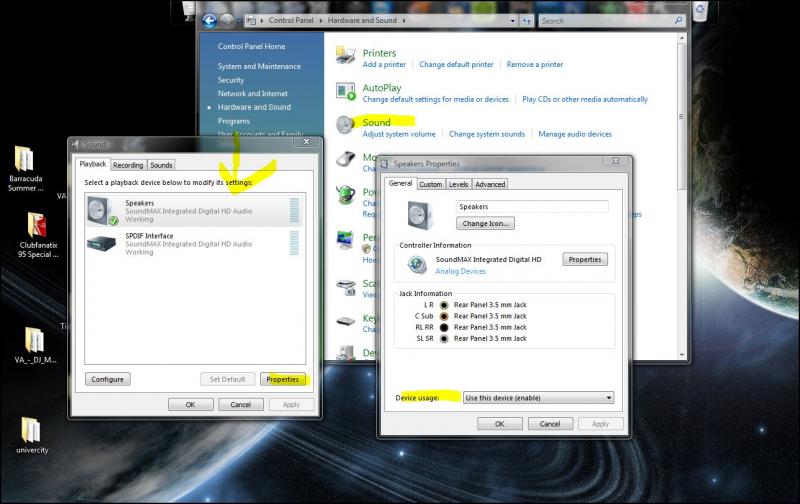
Task: Go to Control Panel Home
Action: coord(252,46)
